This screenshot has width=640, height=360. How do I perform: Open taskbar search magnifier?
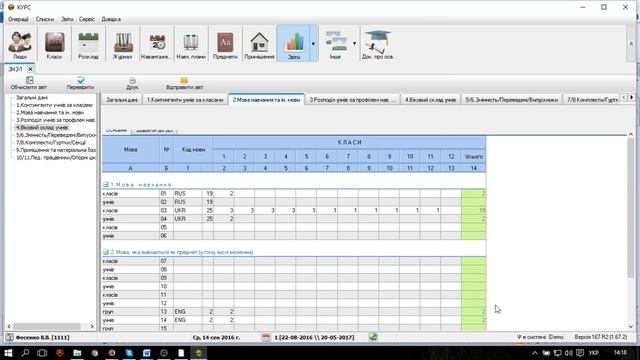pyautogui.click(x=25, y=353)
